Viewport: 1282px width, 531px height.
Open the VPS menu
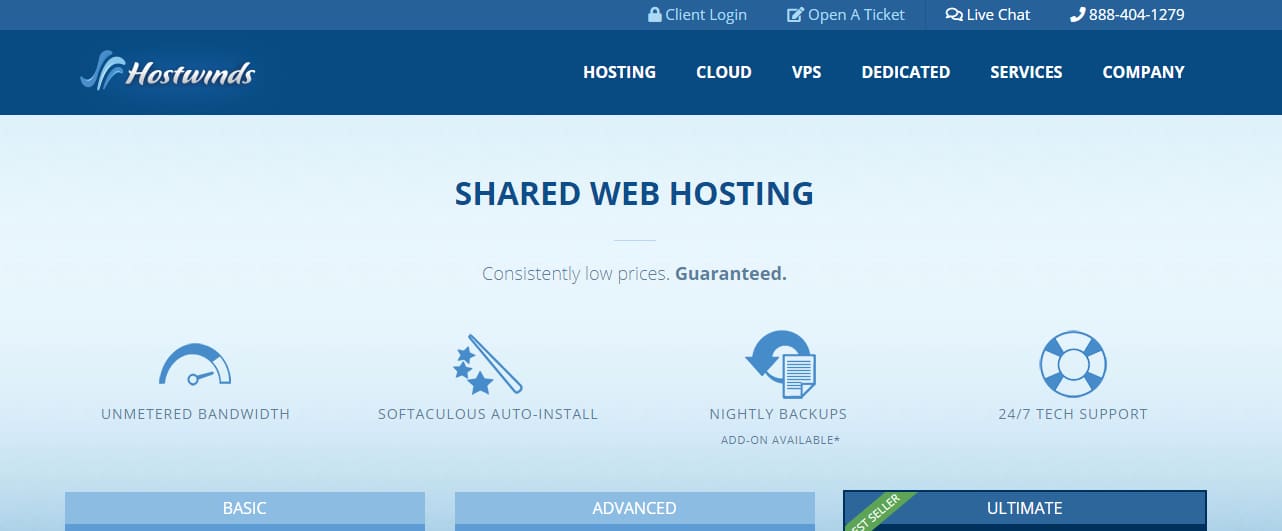[x=806, y=72]
